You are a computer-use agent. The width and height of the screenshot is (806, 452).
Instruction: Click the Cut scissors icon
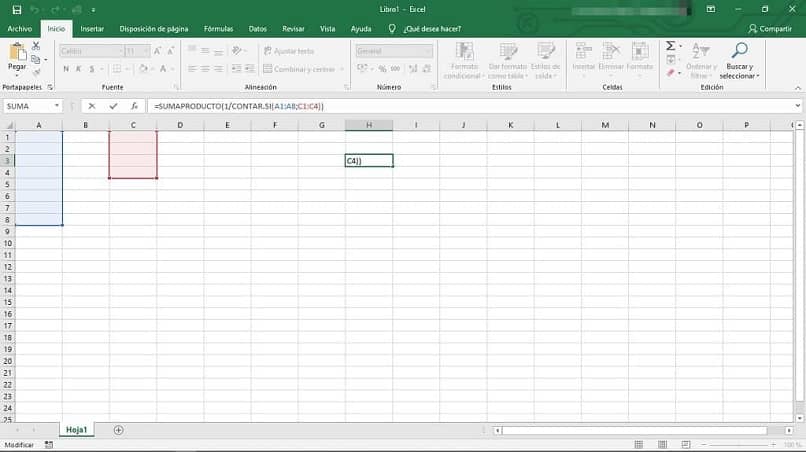(x=36, y=46)
